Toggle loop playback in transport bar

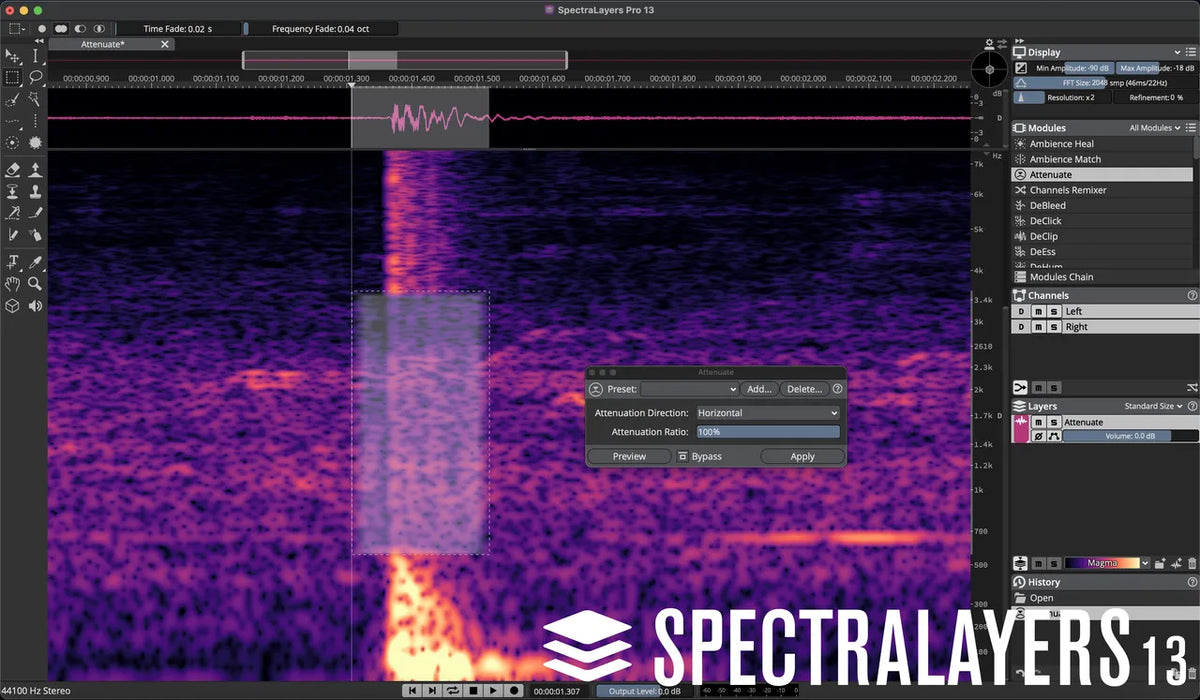(452, 690)
